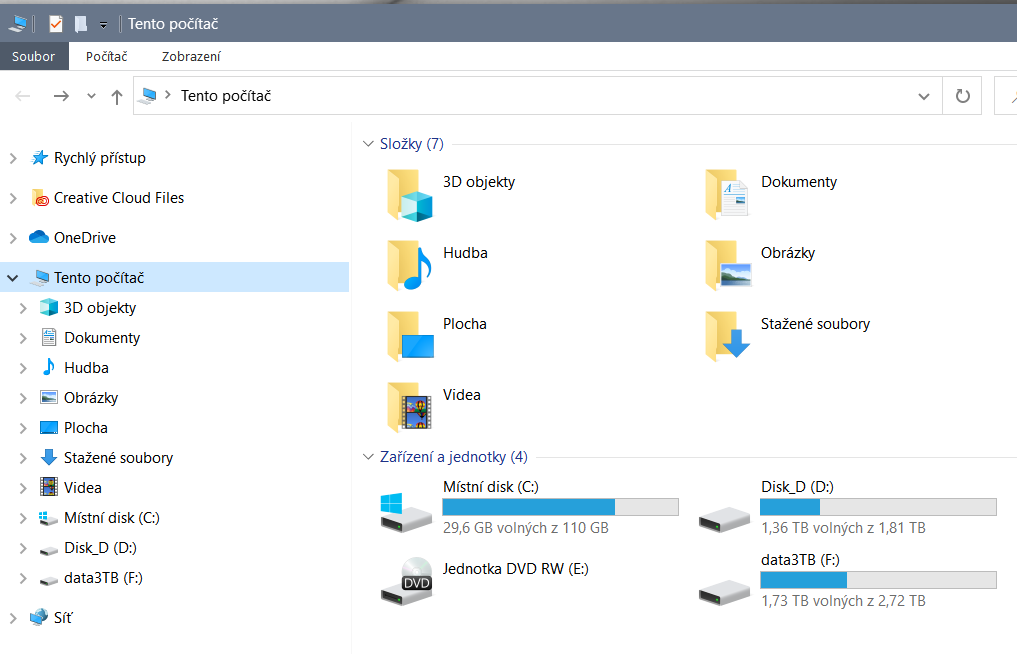Open the address bar history dropdown

(924, 97)
